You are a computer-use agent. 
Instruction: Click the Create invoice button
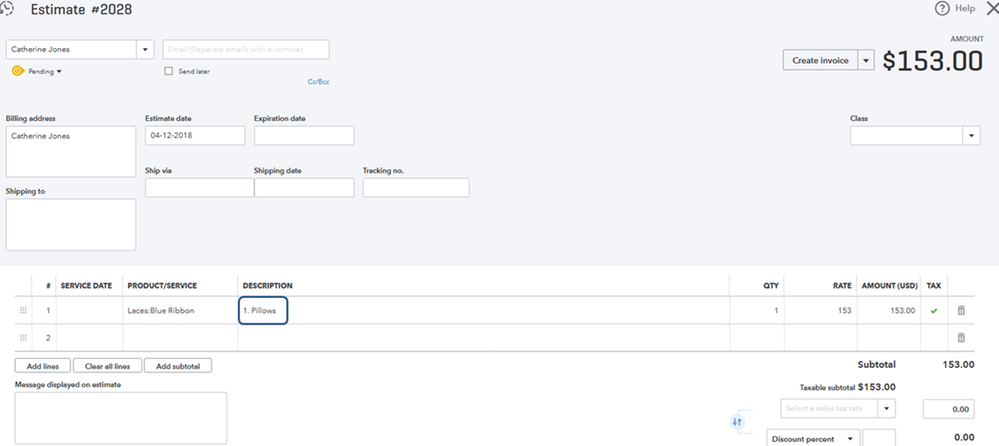tap(821, 61)
